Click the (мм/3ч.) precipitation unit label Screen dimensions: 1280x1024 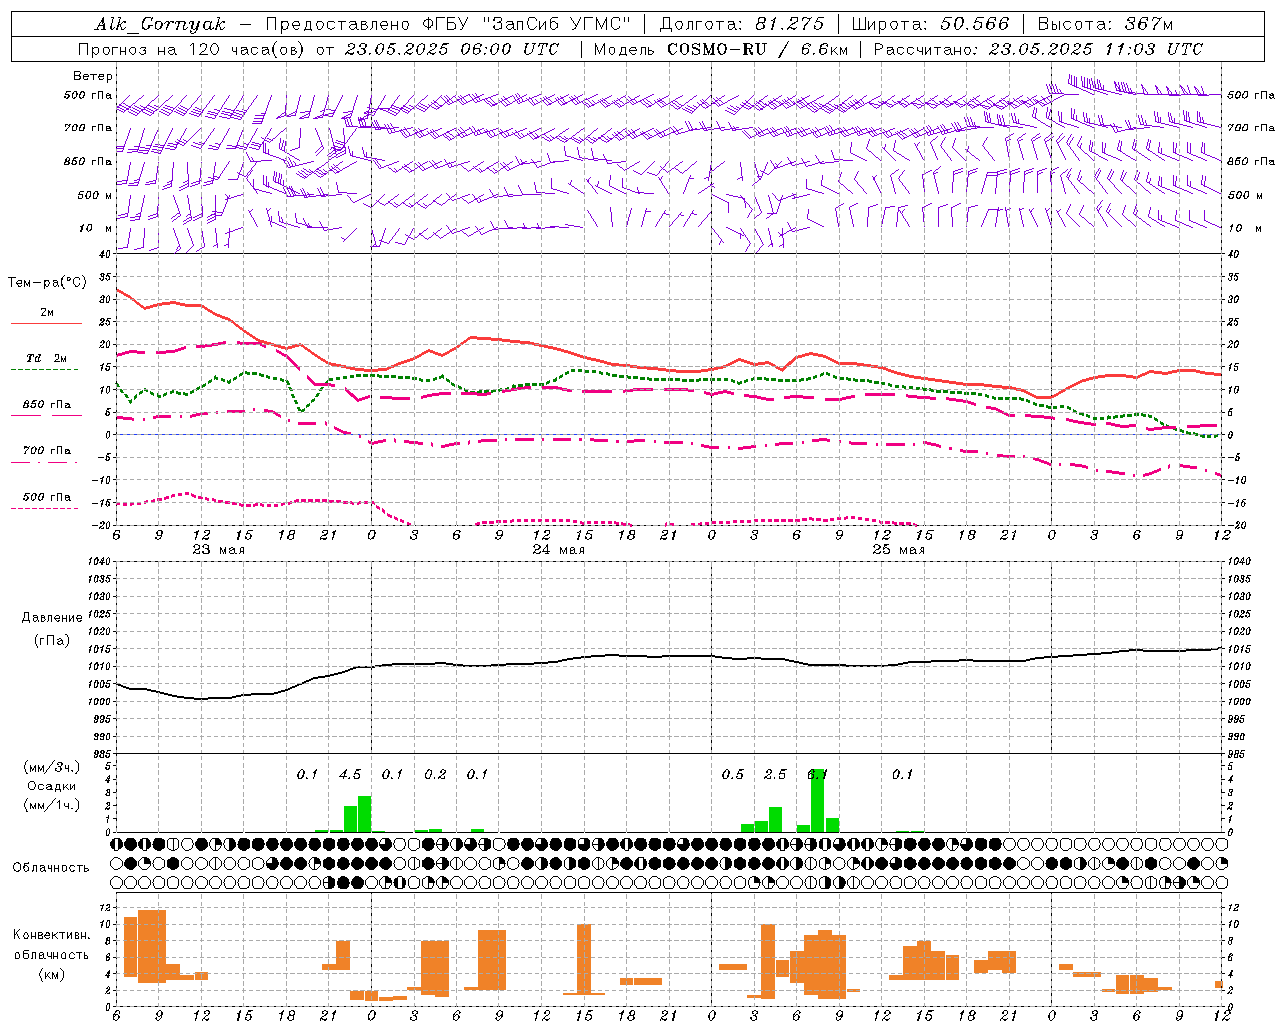click(x=52, y=767)
